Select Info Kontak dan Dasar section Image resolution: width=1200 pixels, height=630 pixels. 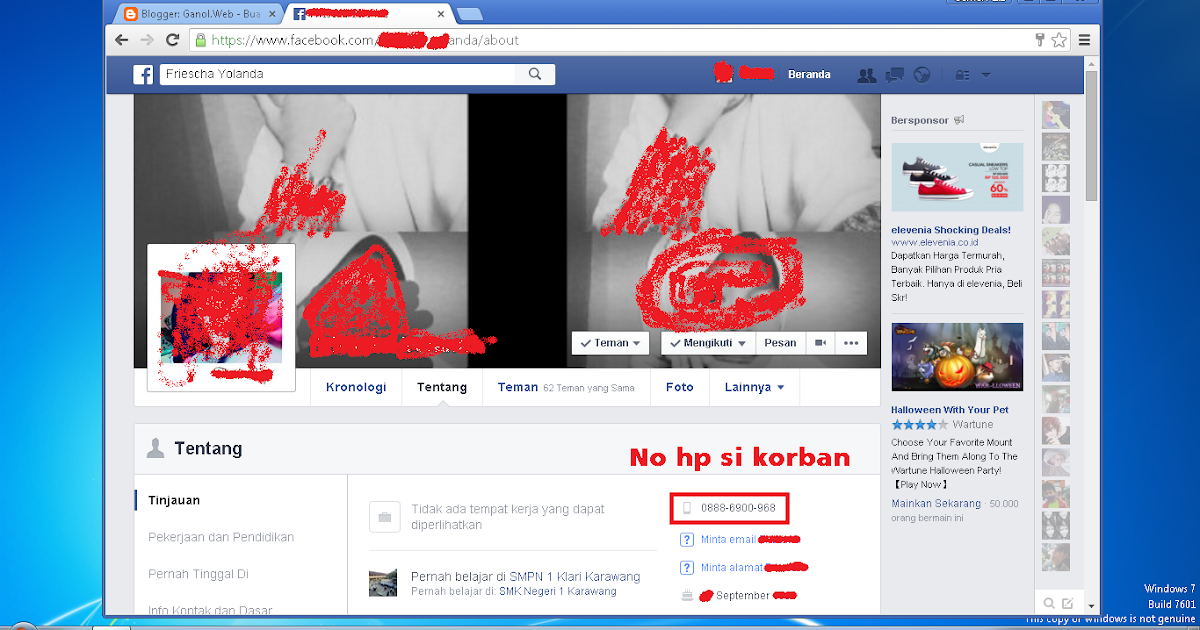[x=210, y=608]
